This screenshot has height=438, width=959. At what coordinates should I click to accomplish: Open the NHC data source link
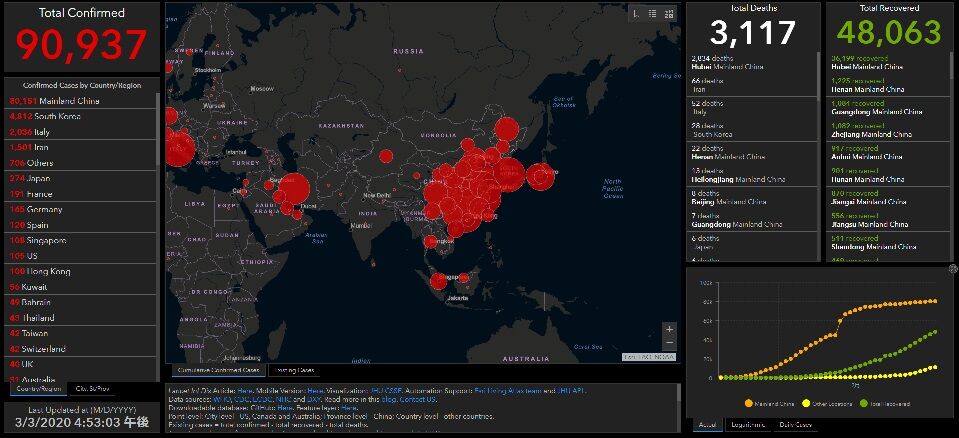pyautogui.click(x=284, y=399)
